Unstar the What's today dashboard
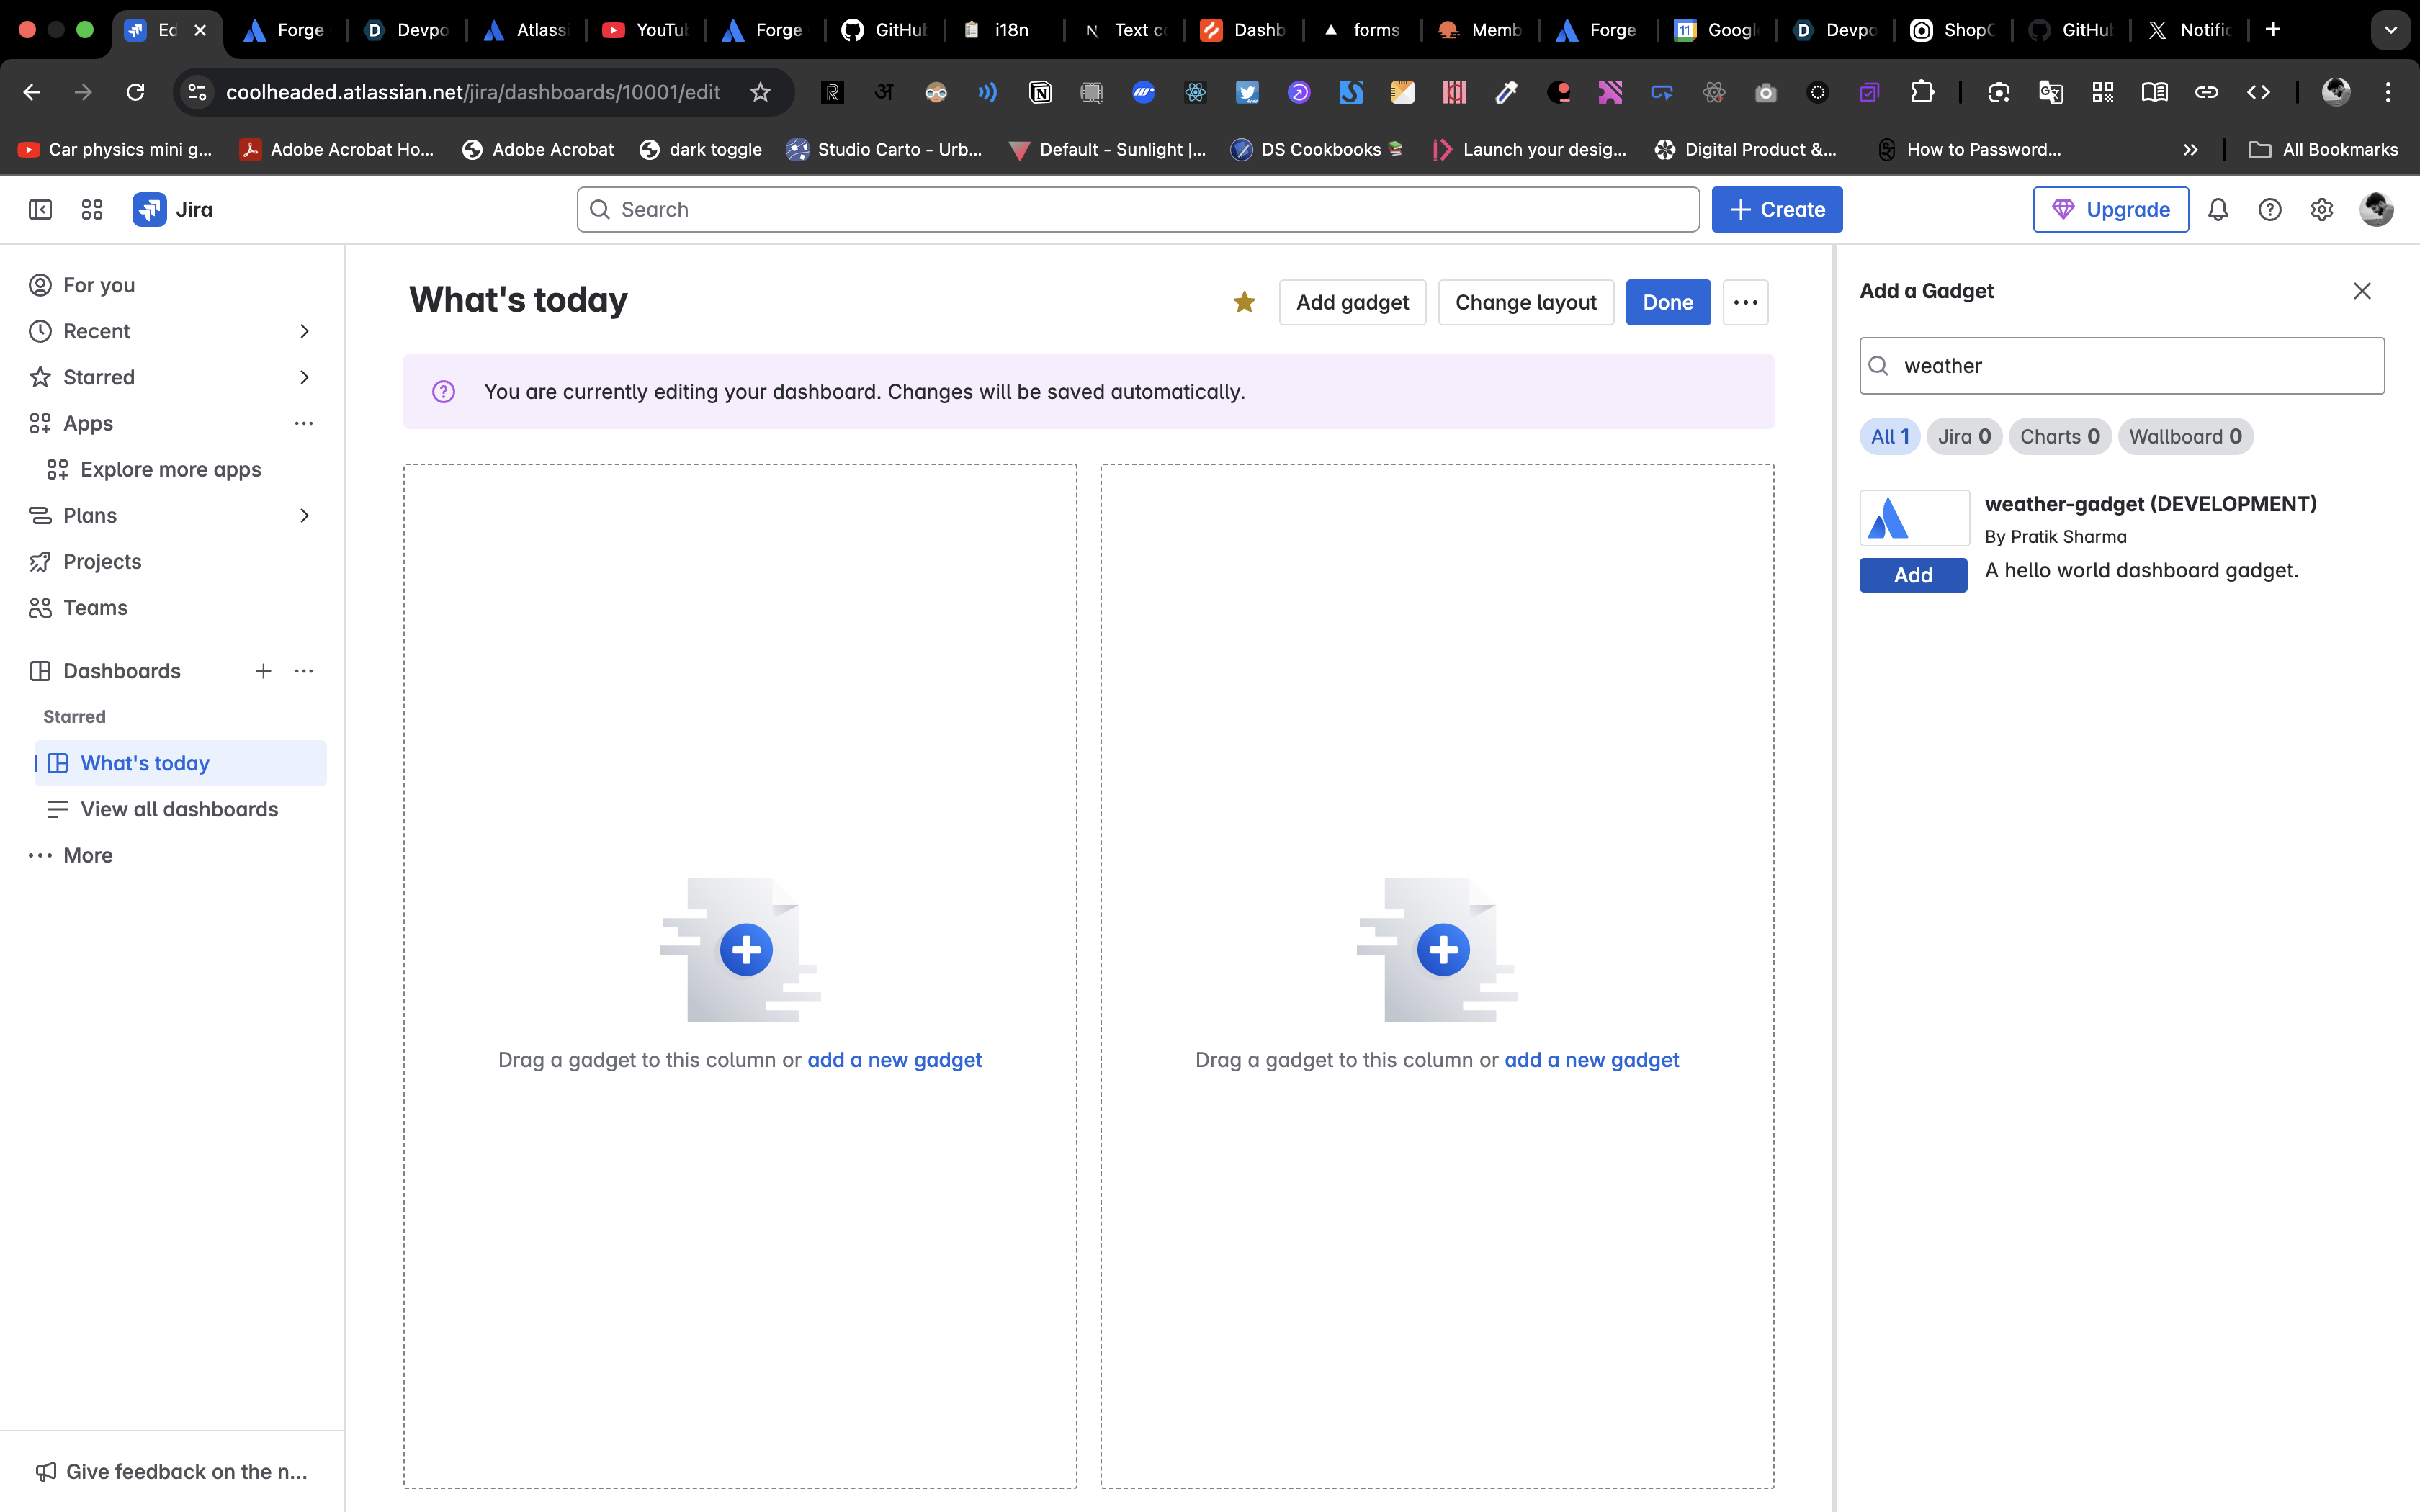Image resolution: width=2420 pixels, height=1512 pixels. coord(1244,302)
